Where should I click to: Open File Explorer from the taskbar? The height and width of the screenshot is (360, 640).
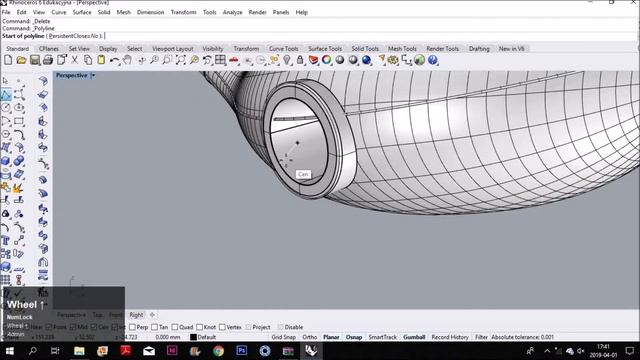[x=79, y=351]
